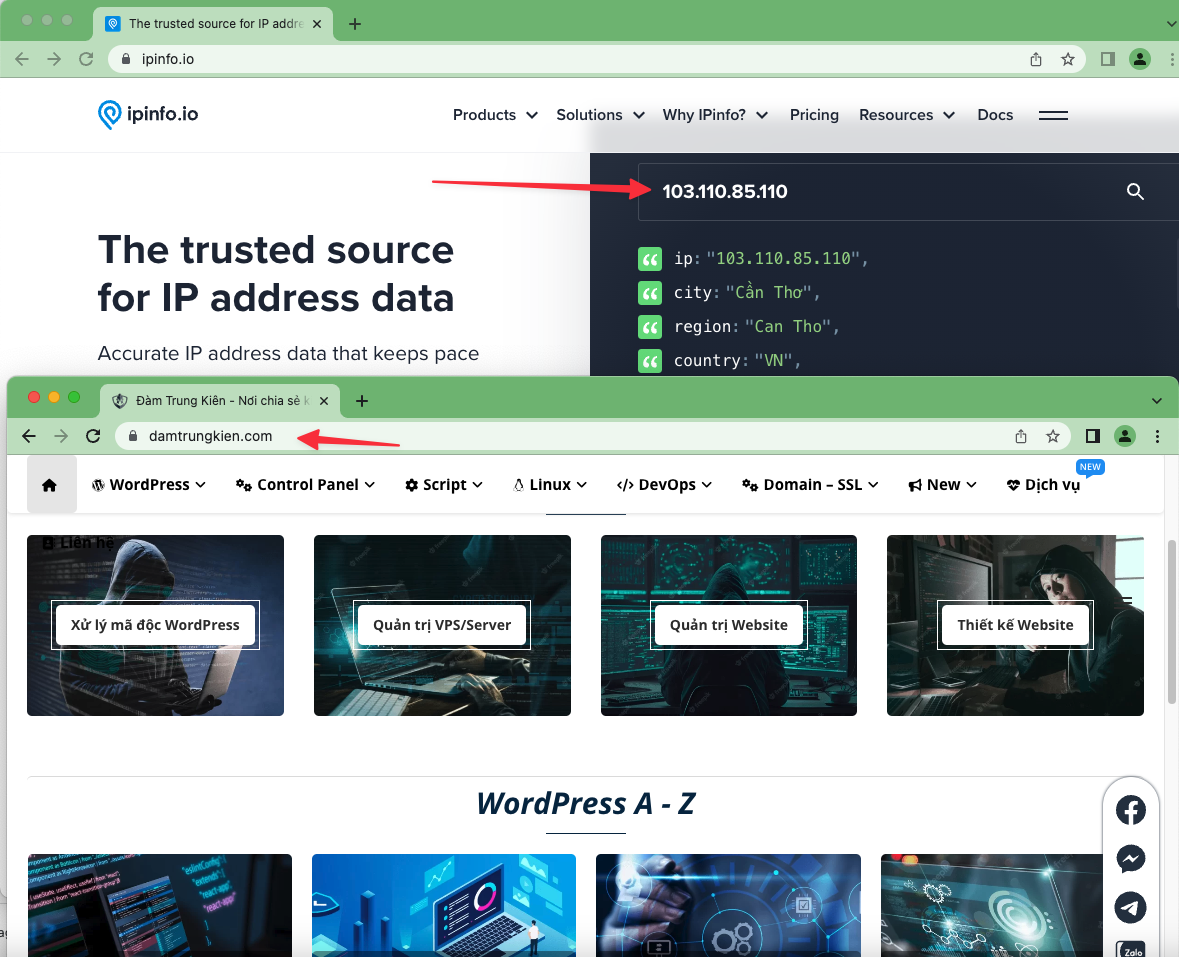Expand the WordPress menu

(149, 485)
